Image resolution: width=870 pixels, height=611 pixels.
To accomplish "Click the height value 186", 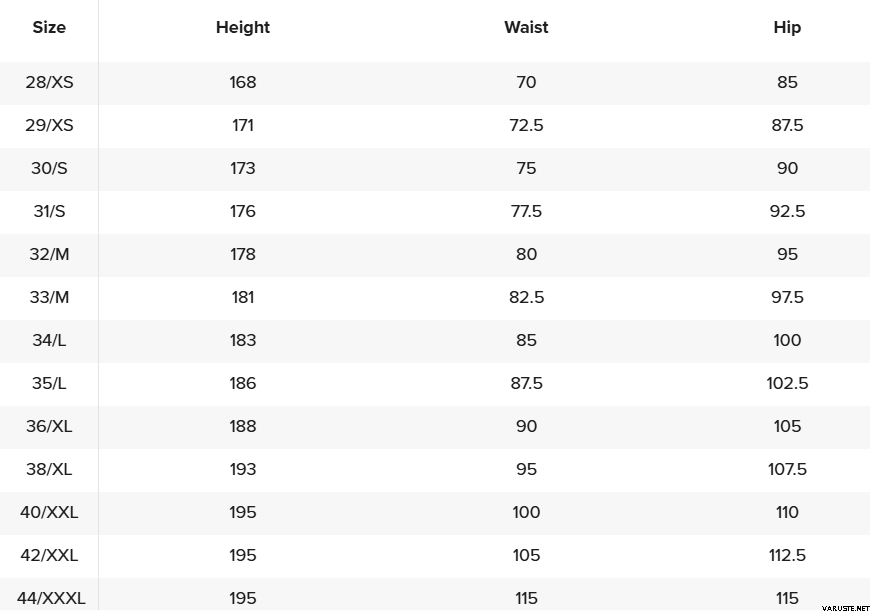I will pos(243,383).
